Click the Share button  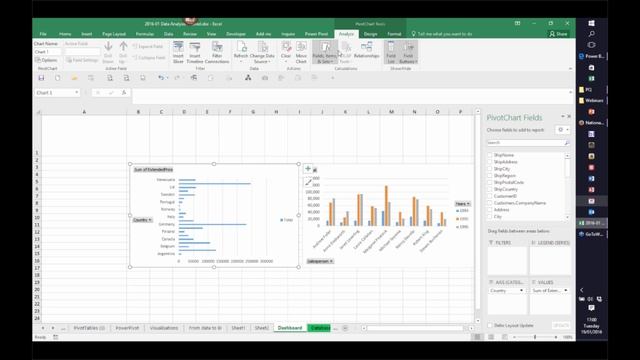(x=558, y=34)
